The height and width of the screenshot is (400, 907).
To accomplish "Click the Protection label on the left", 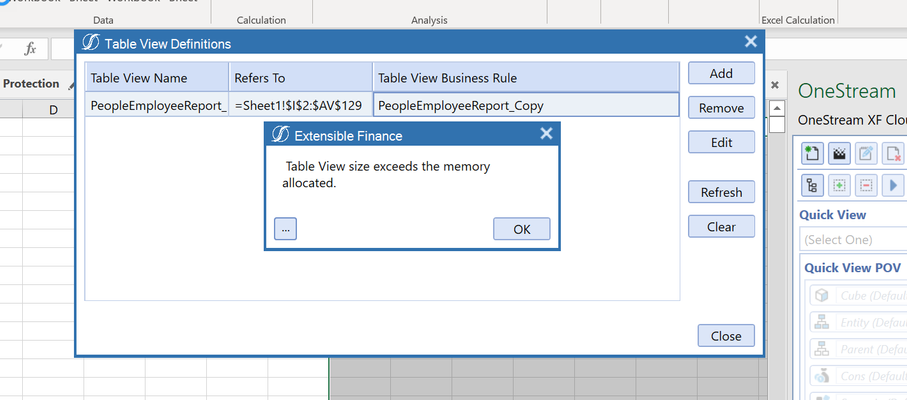I will click(31, 84).
